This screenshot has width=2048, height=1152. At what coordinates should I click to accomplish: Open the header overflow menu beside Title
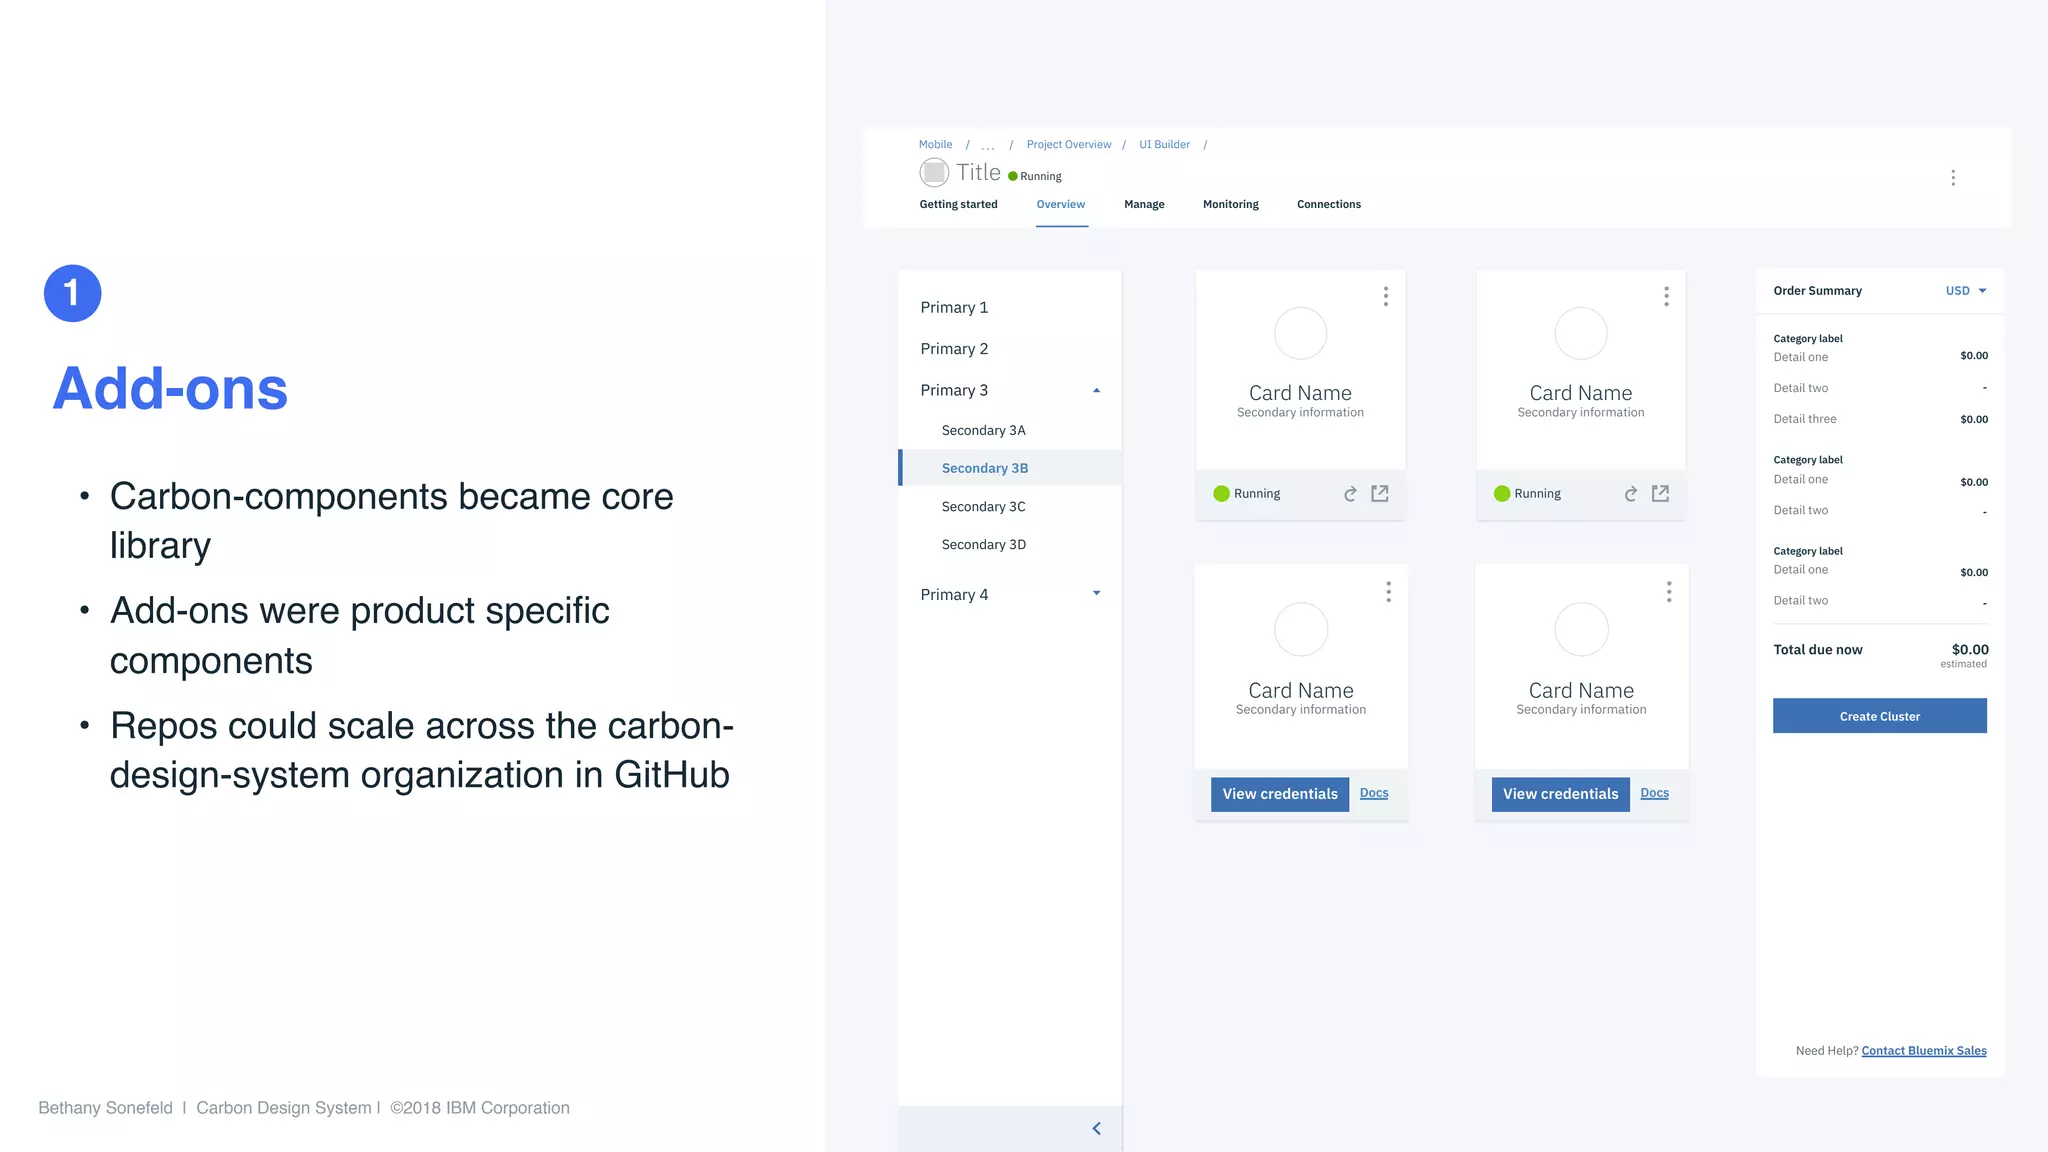1952,178
